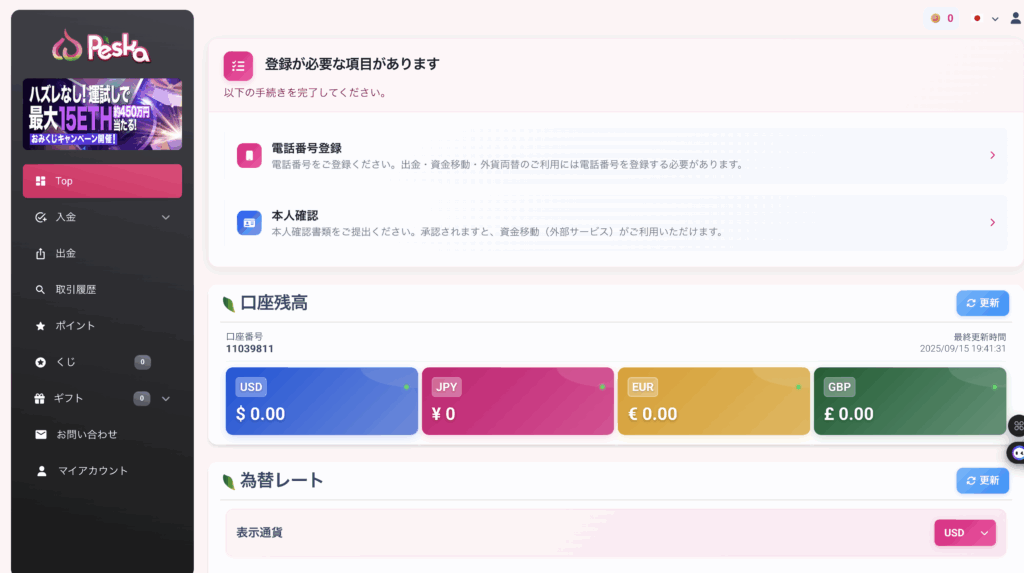Click the envelope icon for お問い合わせ
The image size is (1024, 573).
(41, 434)
